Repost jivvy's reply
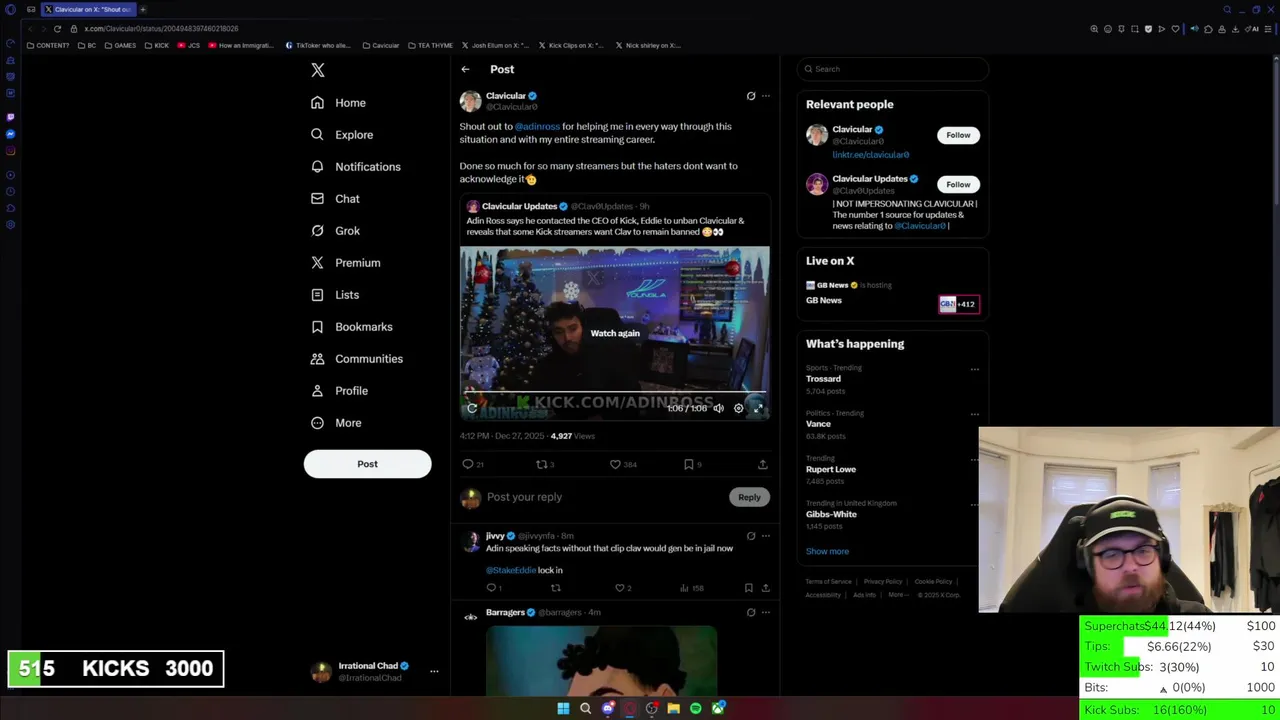Viewport: 1280px width, 720px height. click(x=556, y=588)
